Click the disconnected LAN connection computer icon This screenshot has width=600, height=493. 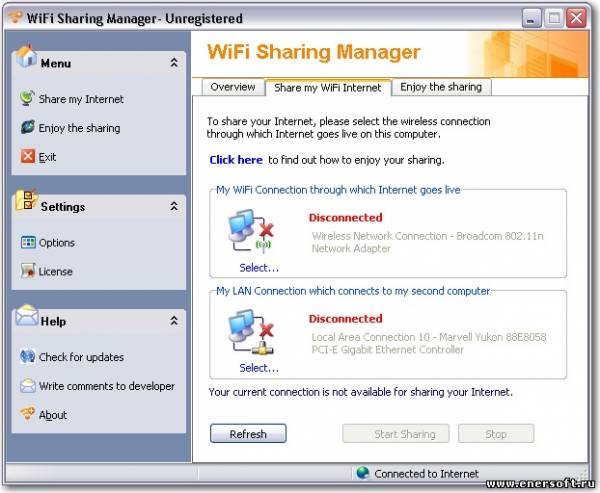coord(251,332)
